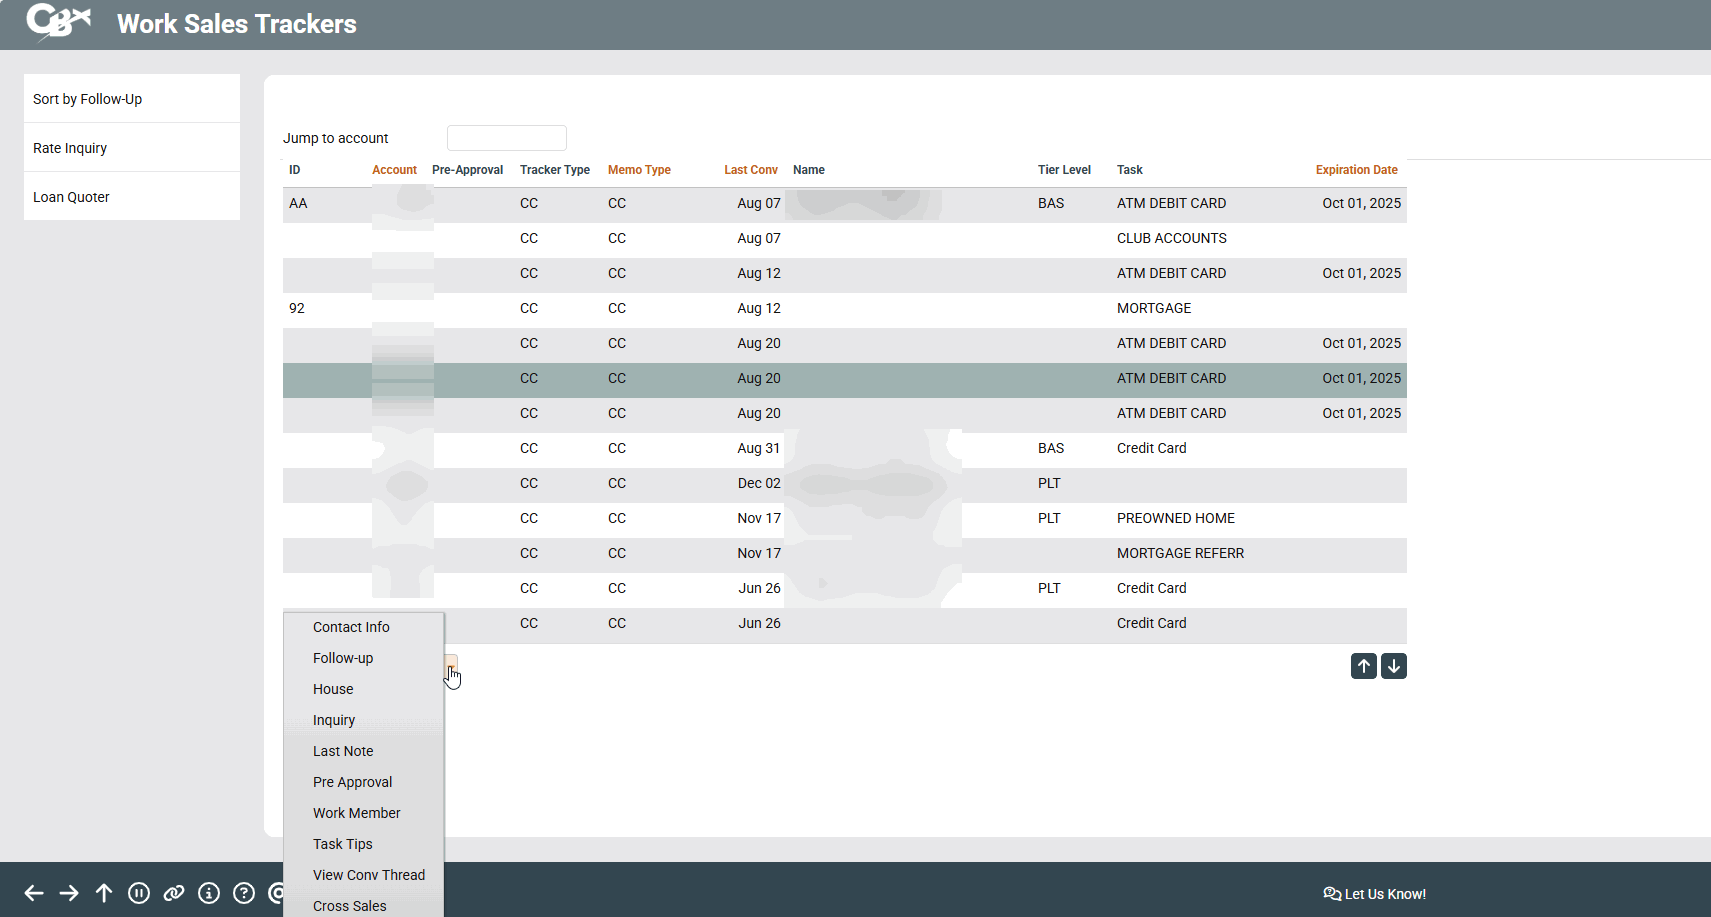The width and height of the screenshot is (1711, 917).
Task: Sort by Expiration Date column header
Action: point(1356,170)
